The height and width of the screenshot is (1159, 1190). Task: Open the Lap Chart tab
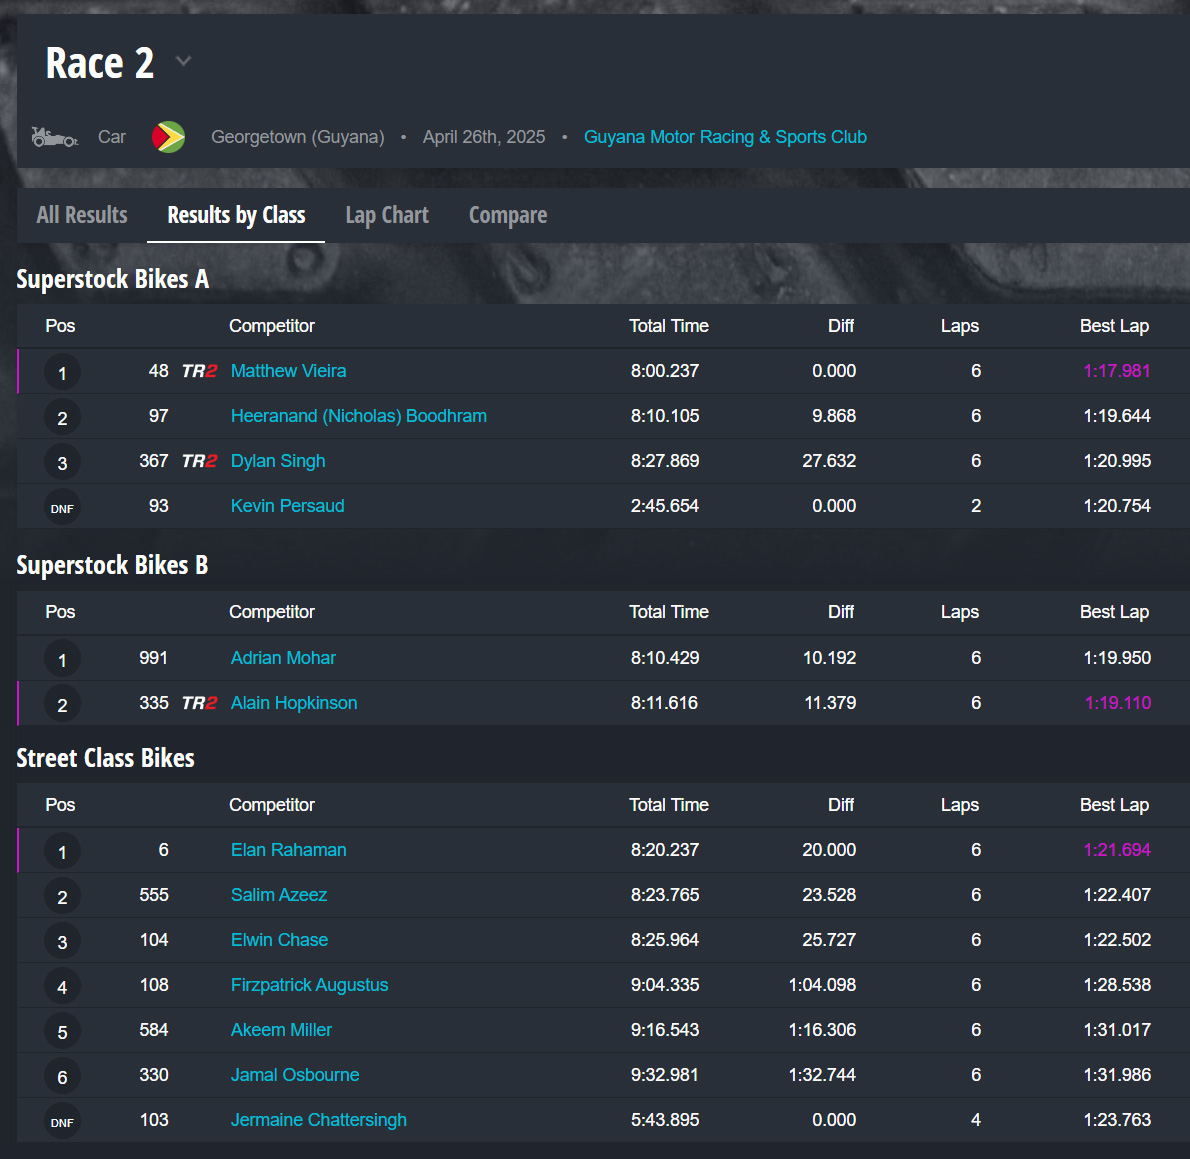(x=386, y=215)
